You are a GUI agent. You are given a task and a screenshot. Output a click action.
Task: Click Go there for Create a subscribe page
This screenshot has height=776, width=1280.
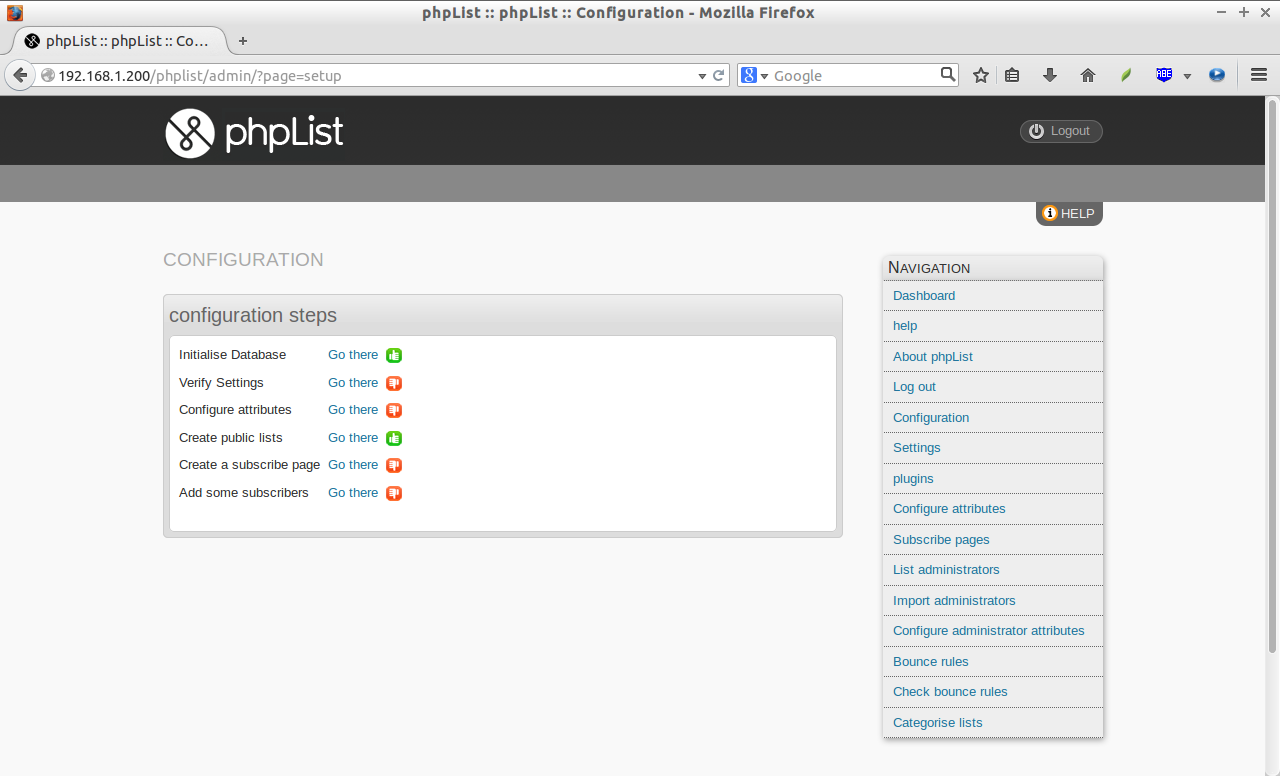point(353,465)
